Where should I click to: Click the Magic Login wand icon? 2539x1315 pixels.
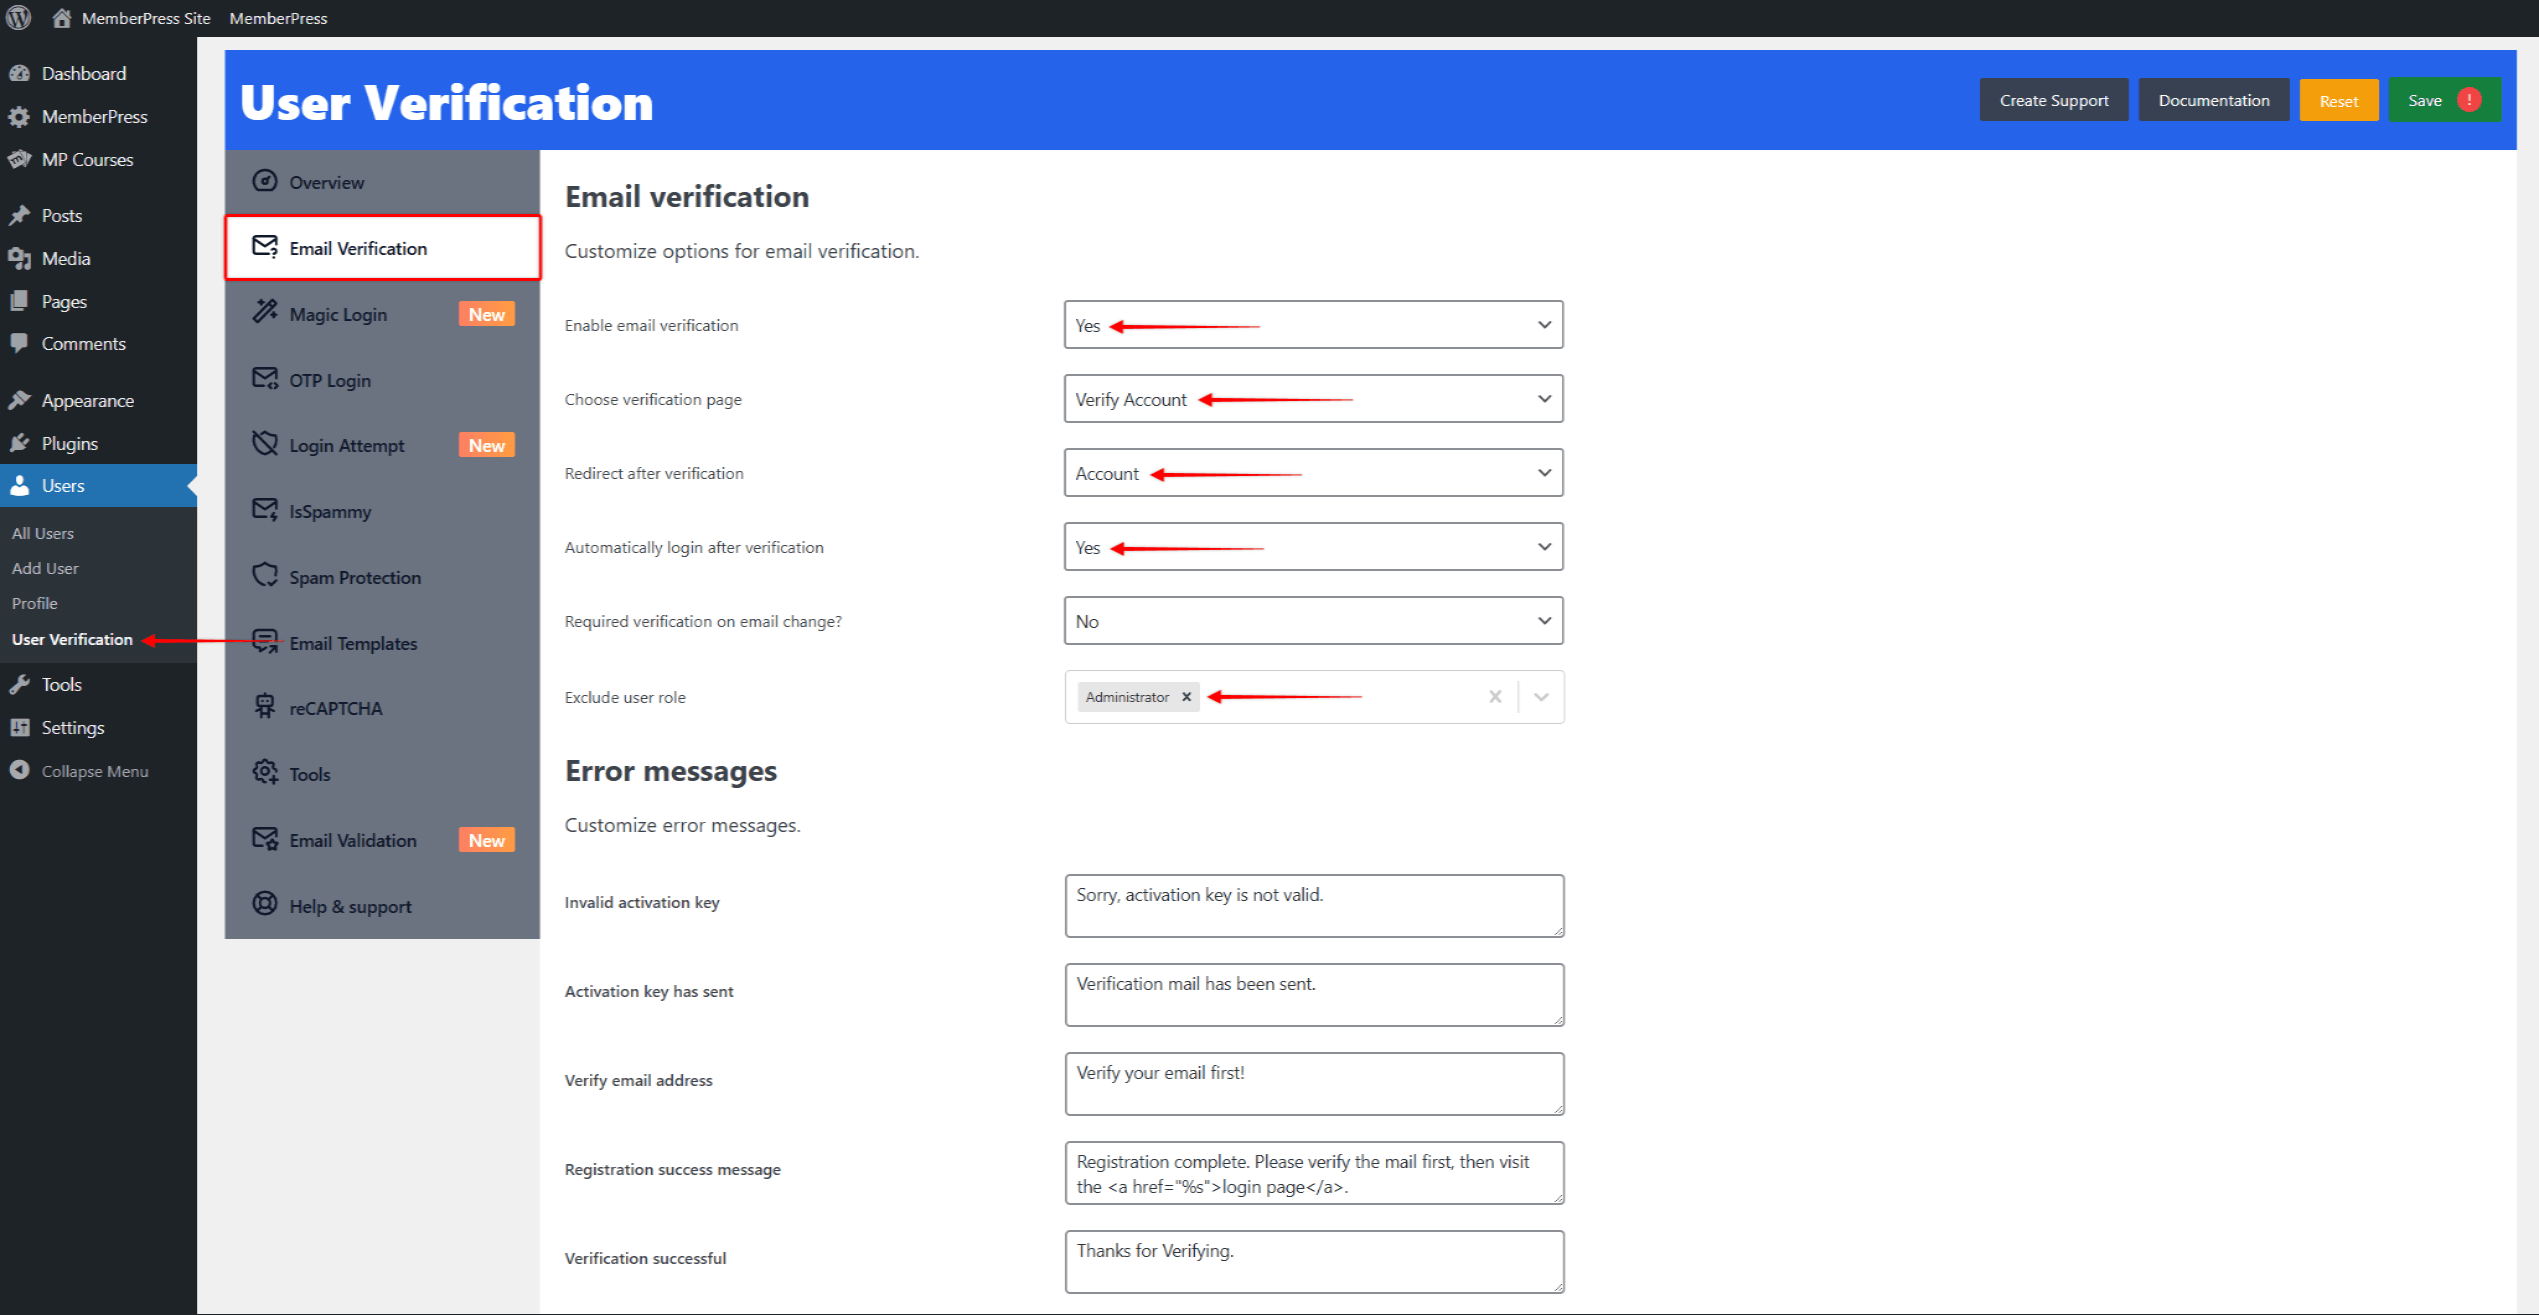pyautogui.click(x=264, y=312)
